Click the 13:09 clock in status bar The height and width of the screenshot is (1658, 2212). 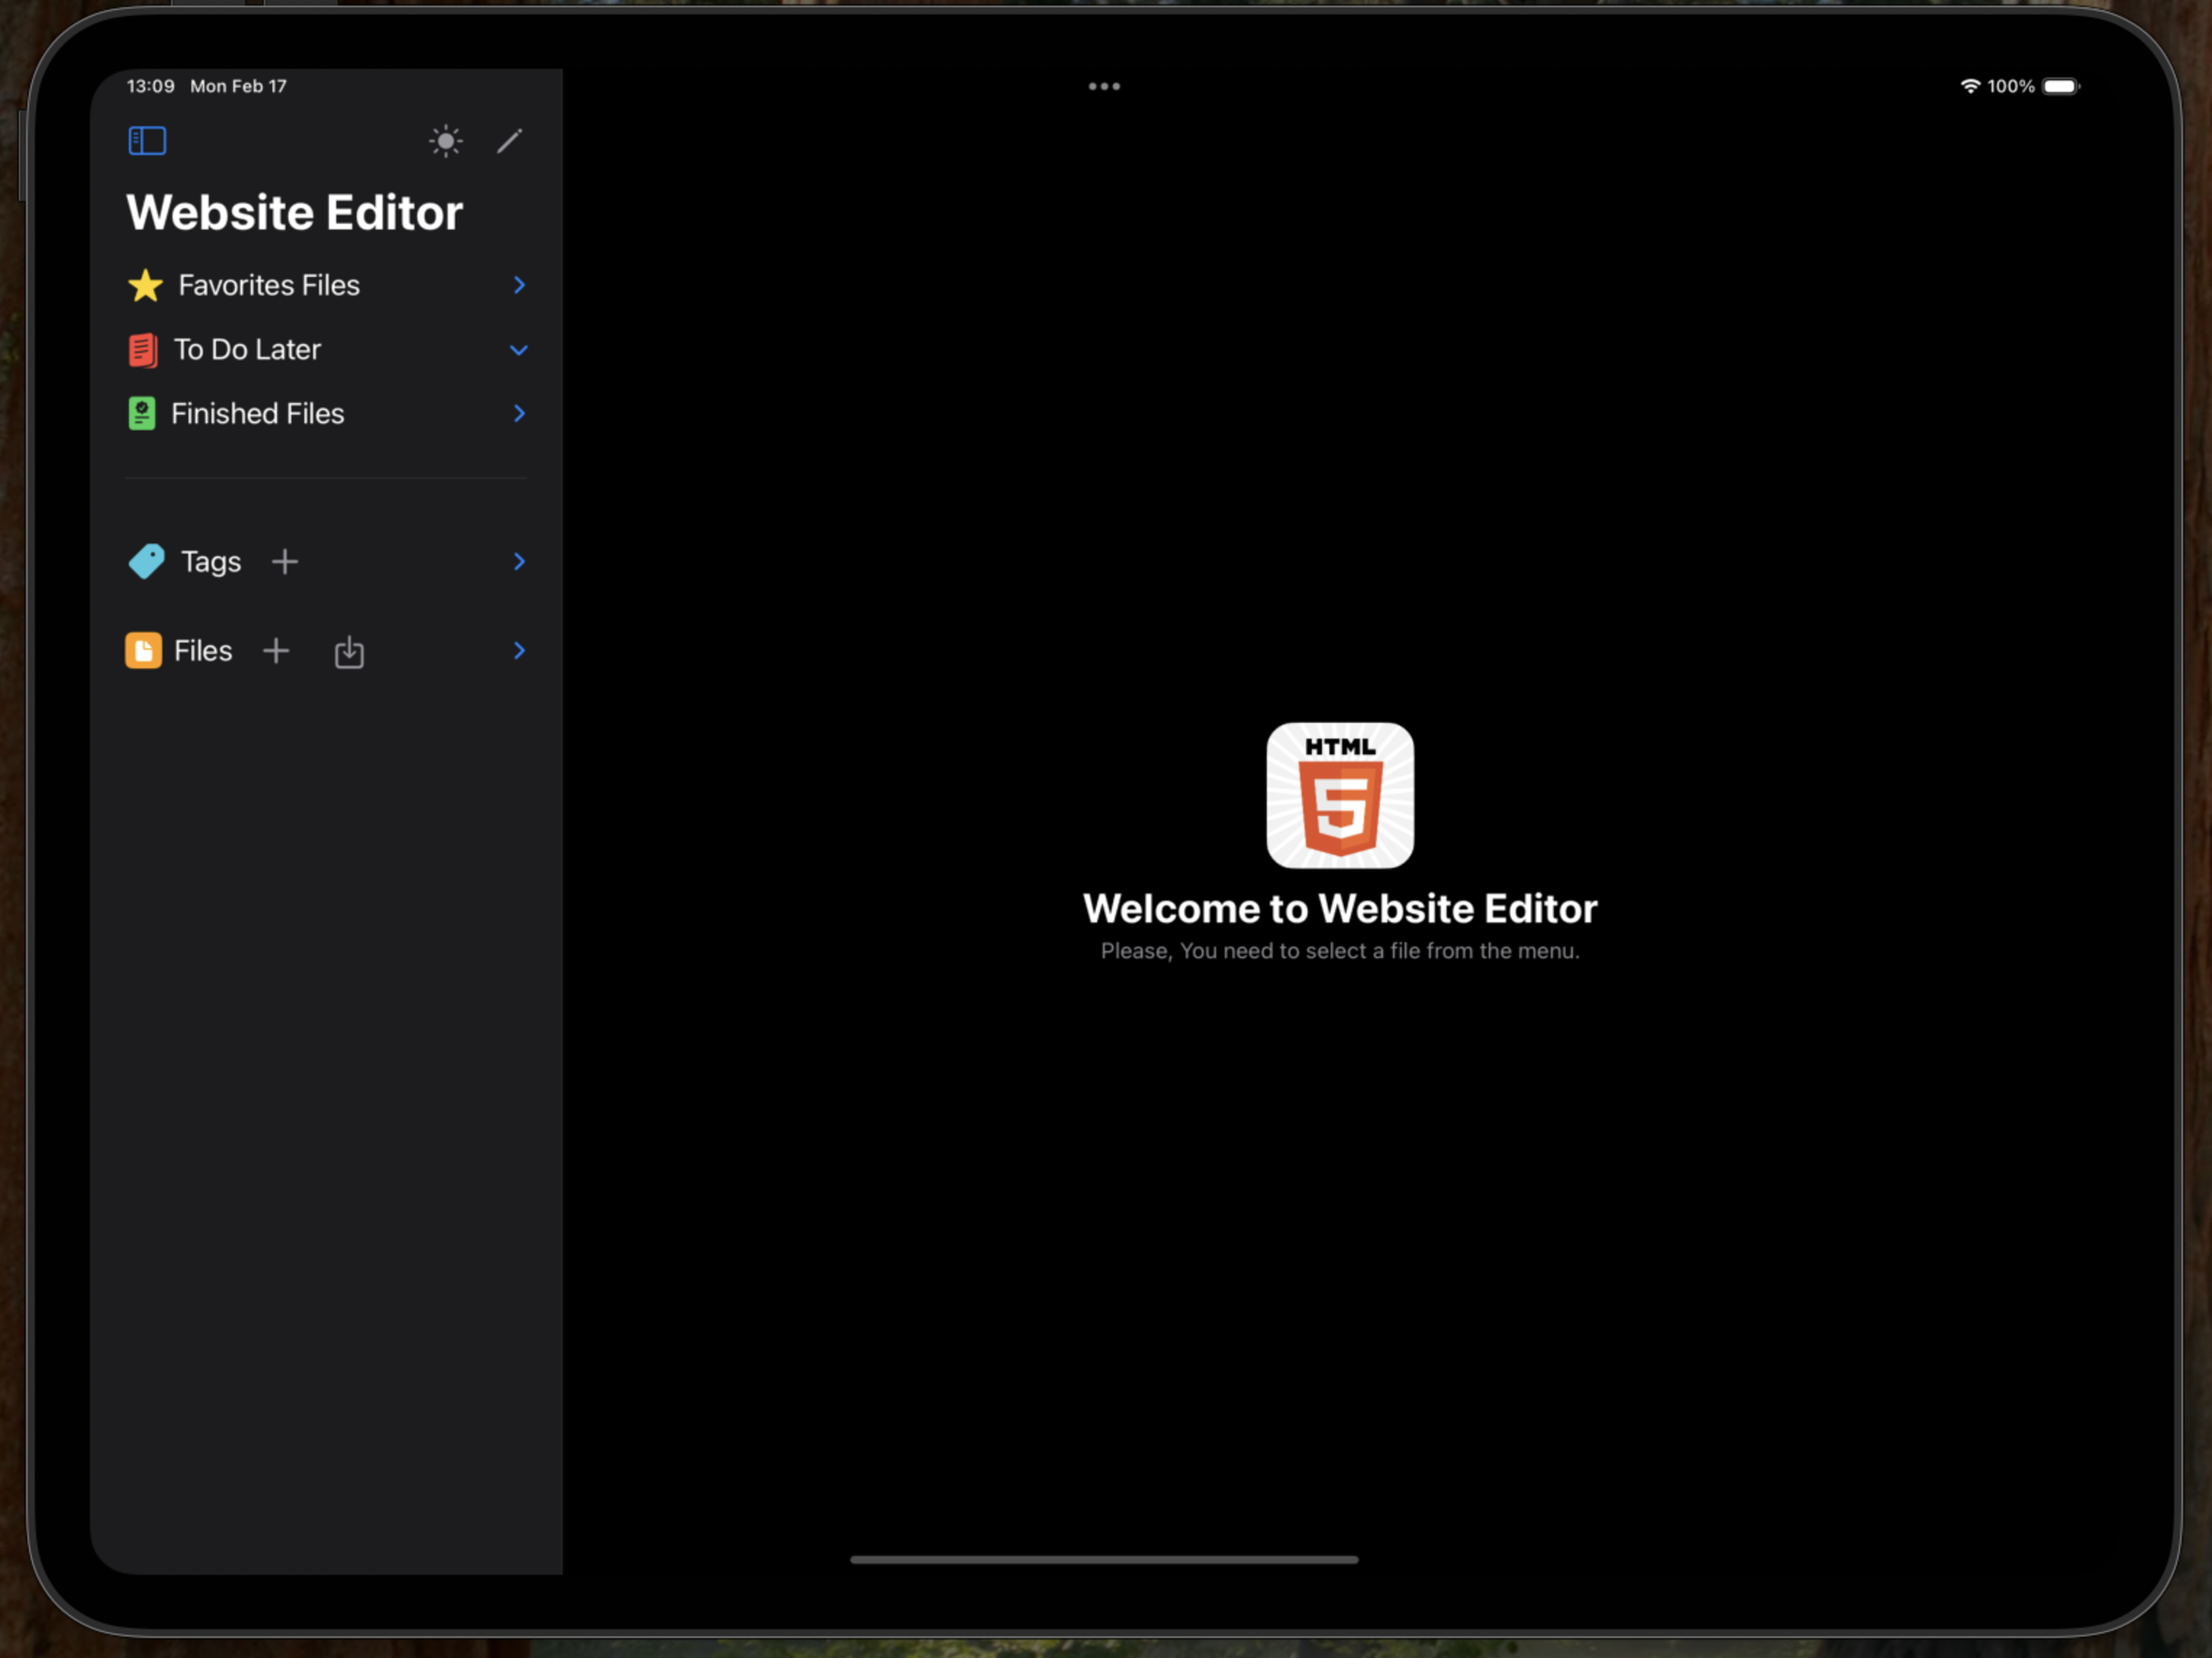(151, 86)
